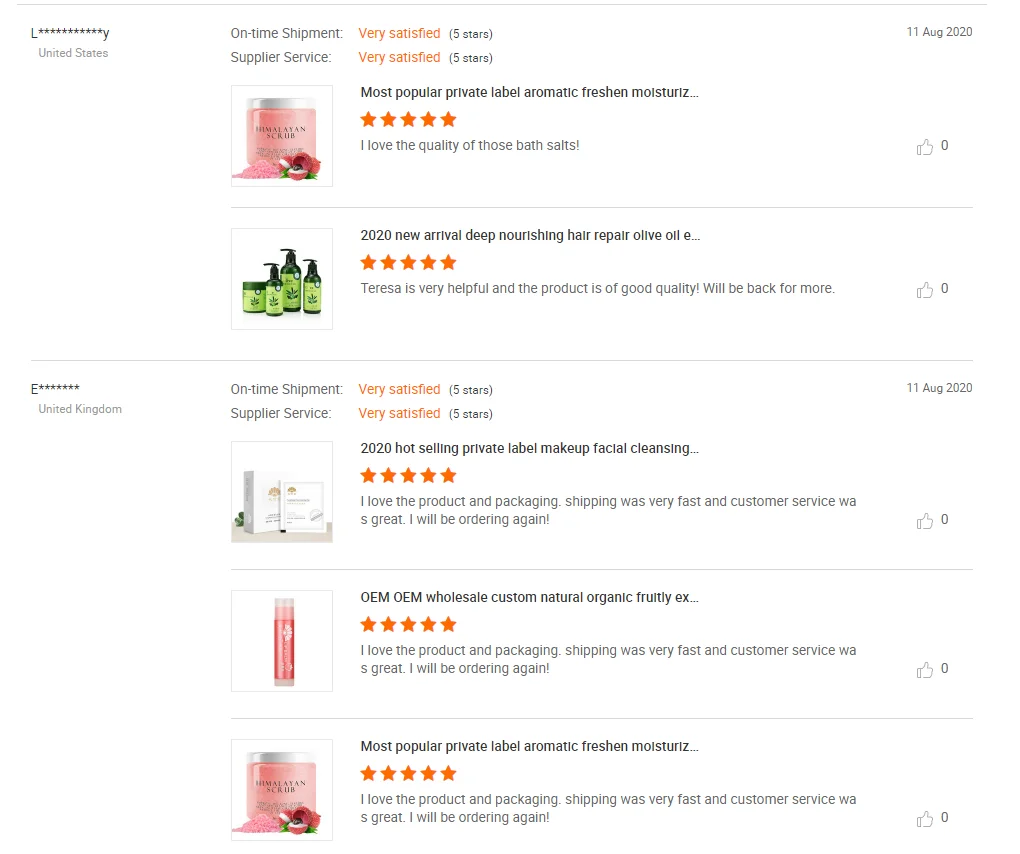Give thumbs-up to the Teresa helpful review

click(x=925, y=290)
